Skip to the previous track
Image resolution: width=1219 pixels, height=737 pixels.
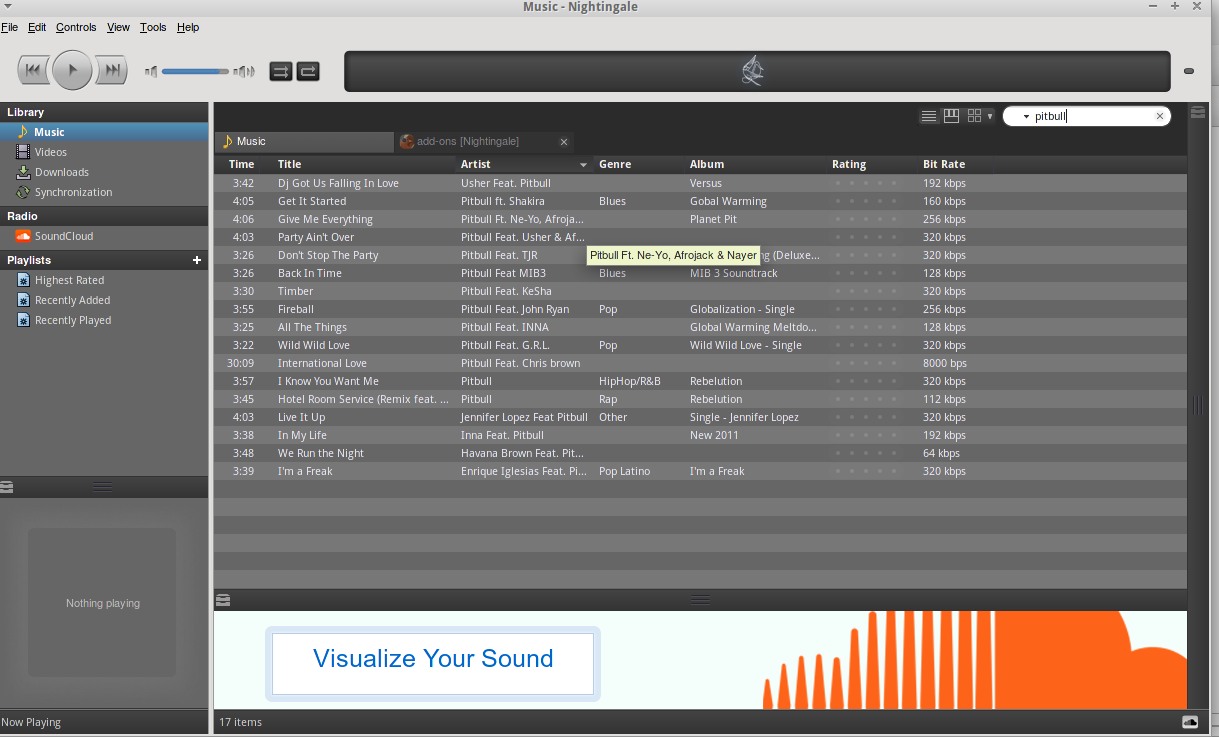coord(33,70)
